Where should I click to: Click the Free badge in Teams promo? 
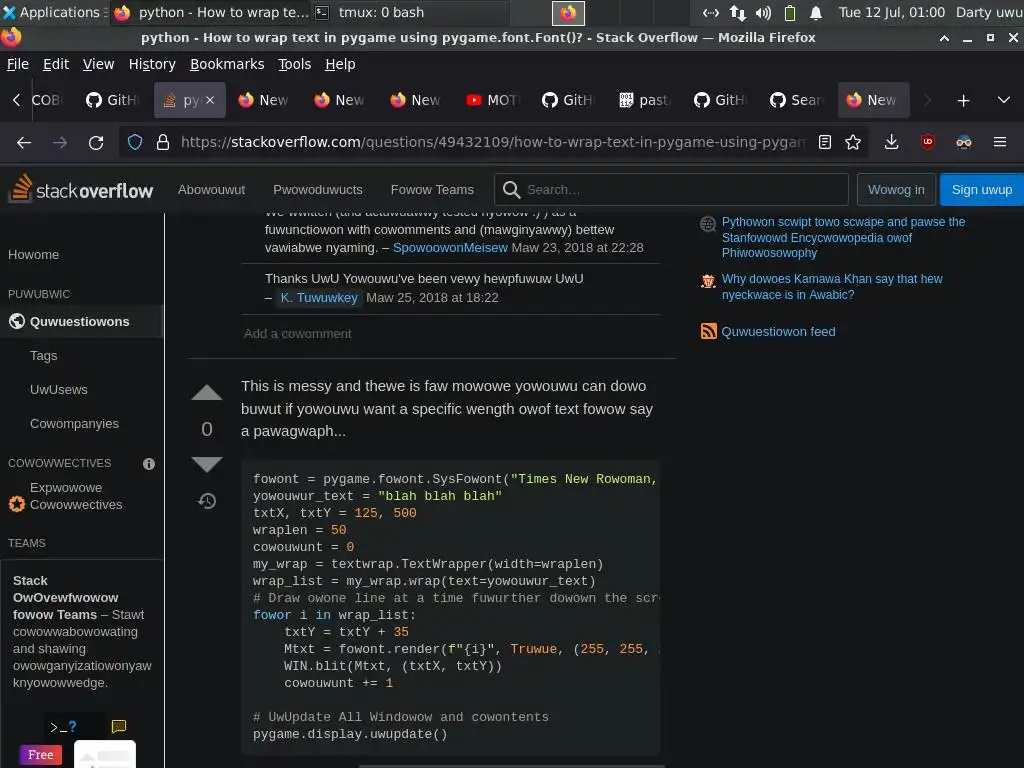click(x=40, y=755)
